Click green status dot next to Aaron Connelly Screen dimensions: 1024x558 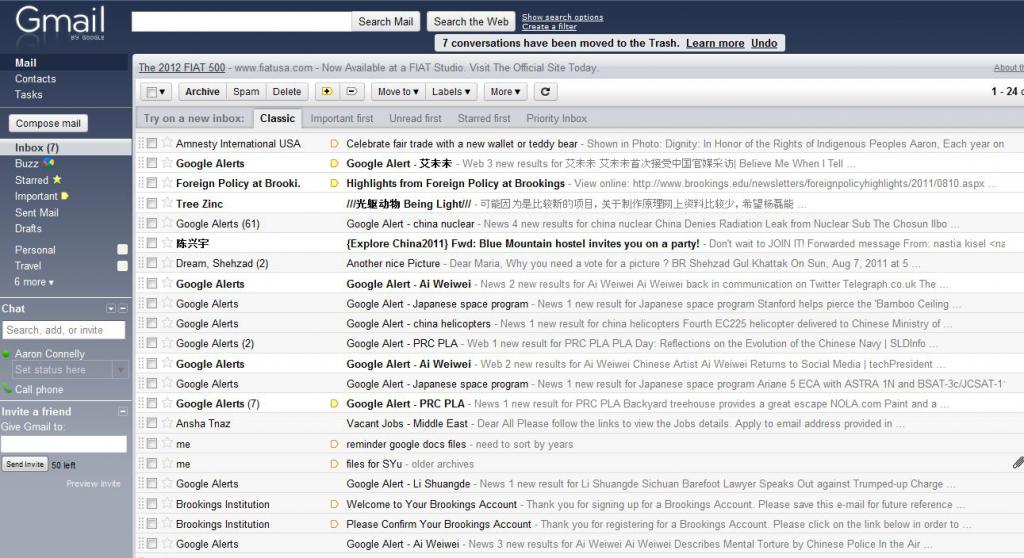point(6,354)
